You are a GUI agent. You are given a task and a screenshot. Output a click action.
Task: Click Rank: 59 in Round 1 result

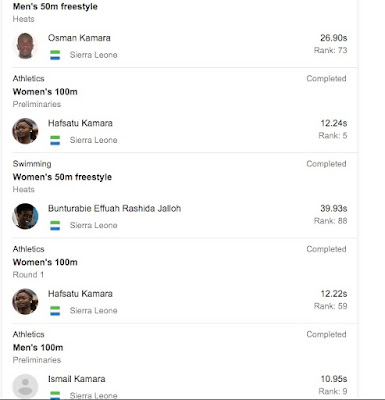point(331,306)
